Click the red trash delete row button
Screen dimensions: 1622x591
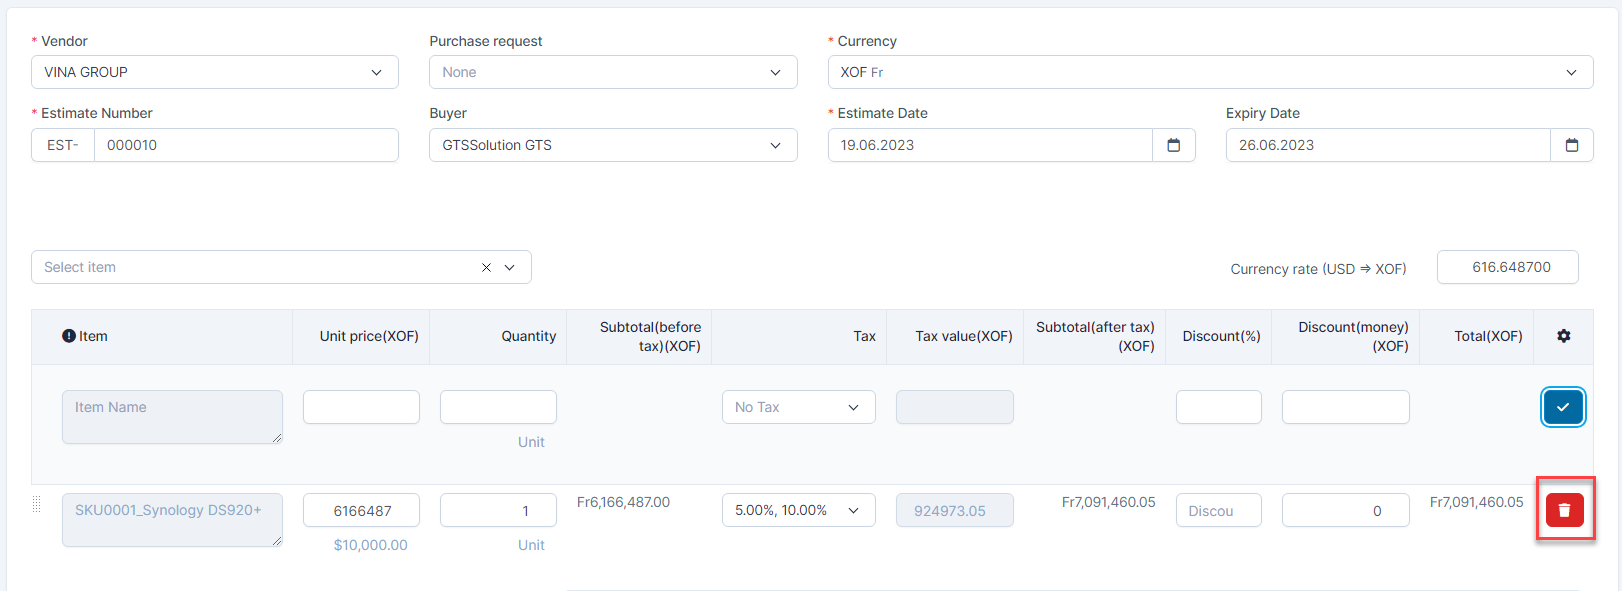(x=1564, y=510)
